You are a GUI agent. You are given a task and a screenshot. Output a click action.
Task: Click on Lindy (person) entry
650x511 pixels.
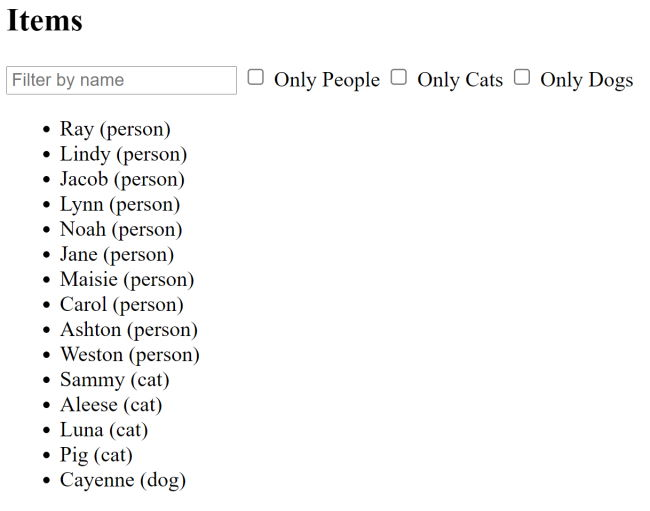tap(123, 154)
